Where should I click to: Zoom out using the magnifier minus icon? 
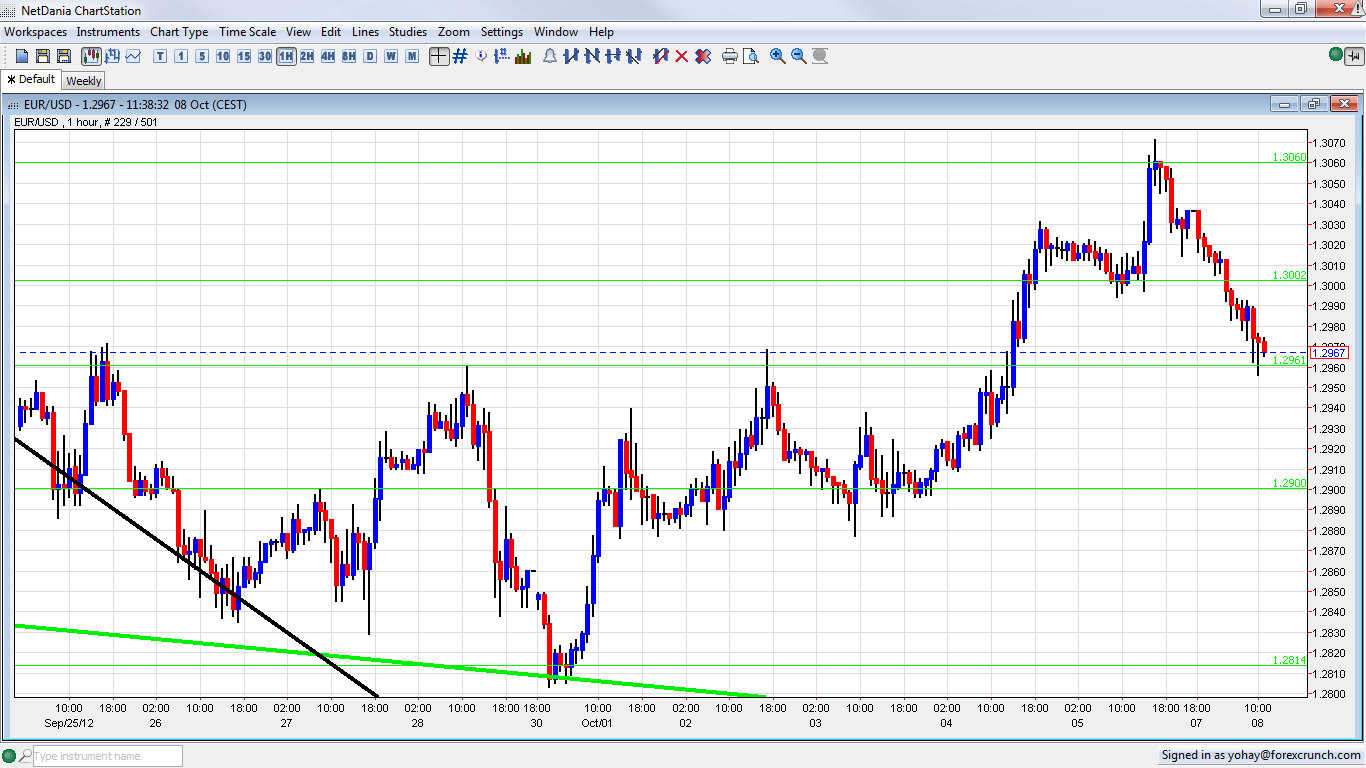click(x=797, y=56)
